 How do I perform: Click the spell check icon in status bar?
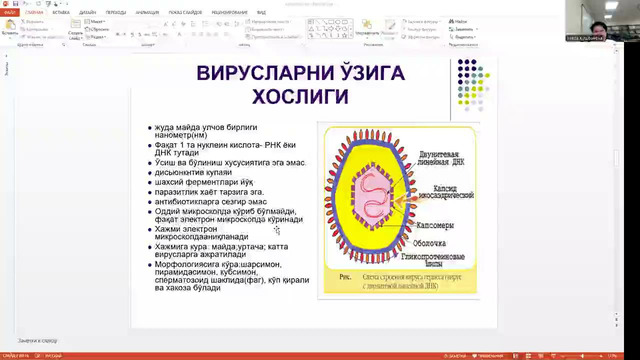click(38, 356)
